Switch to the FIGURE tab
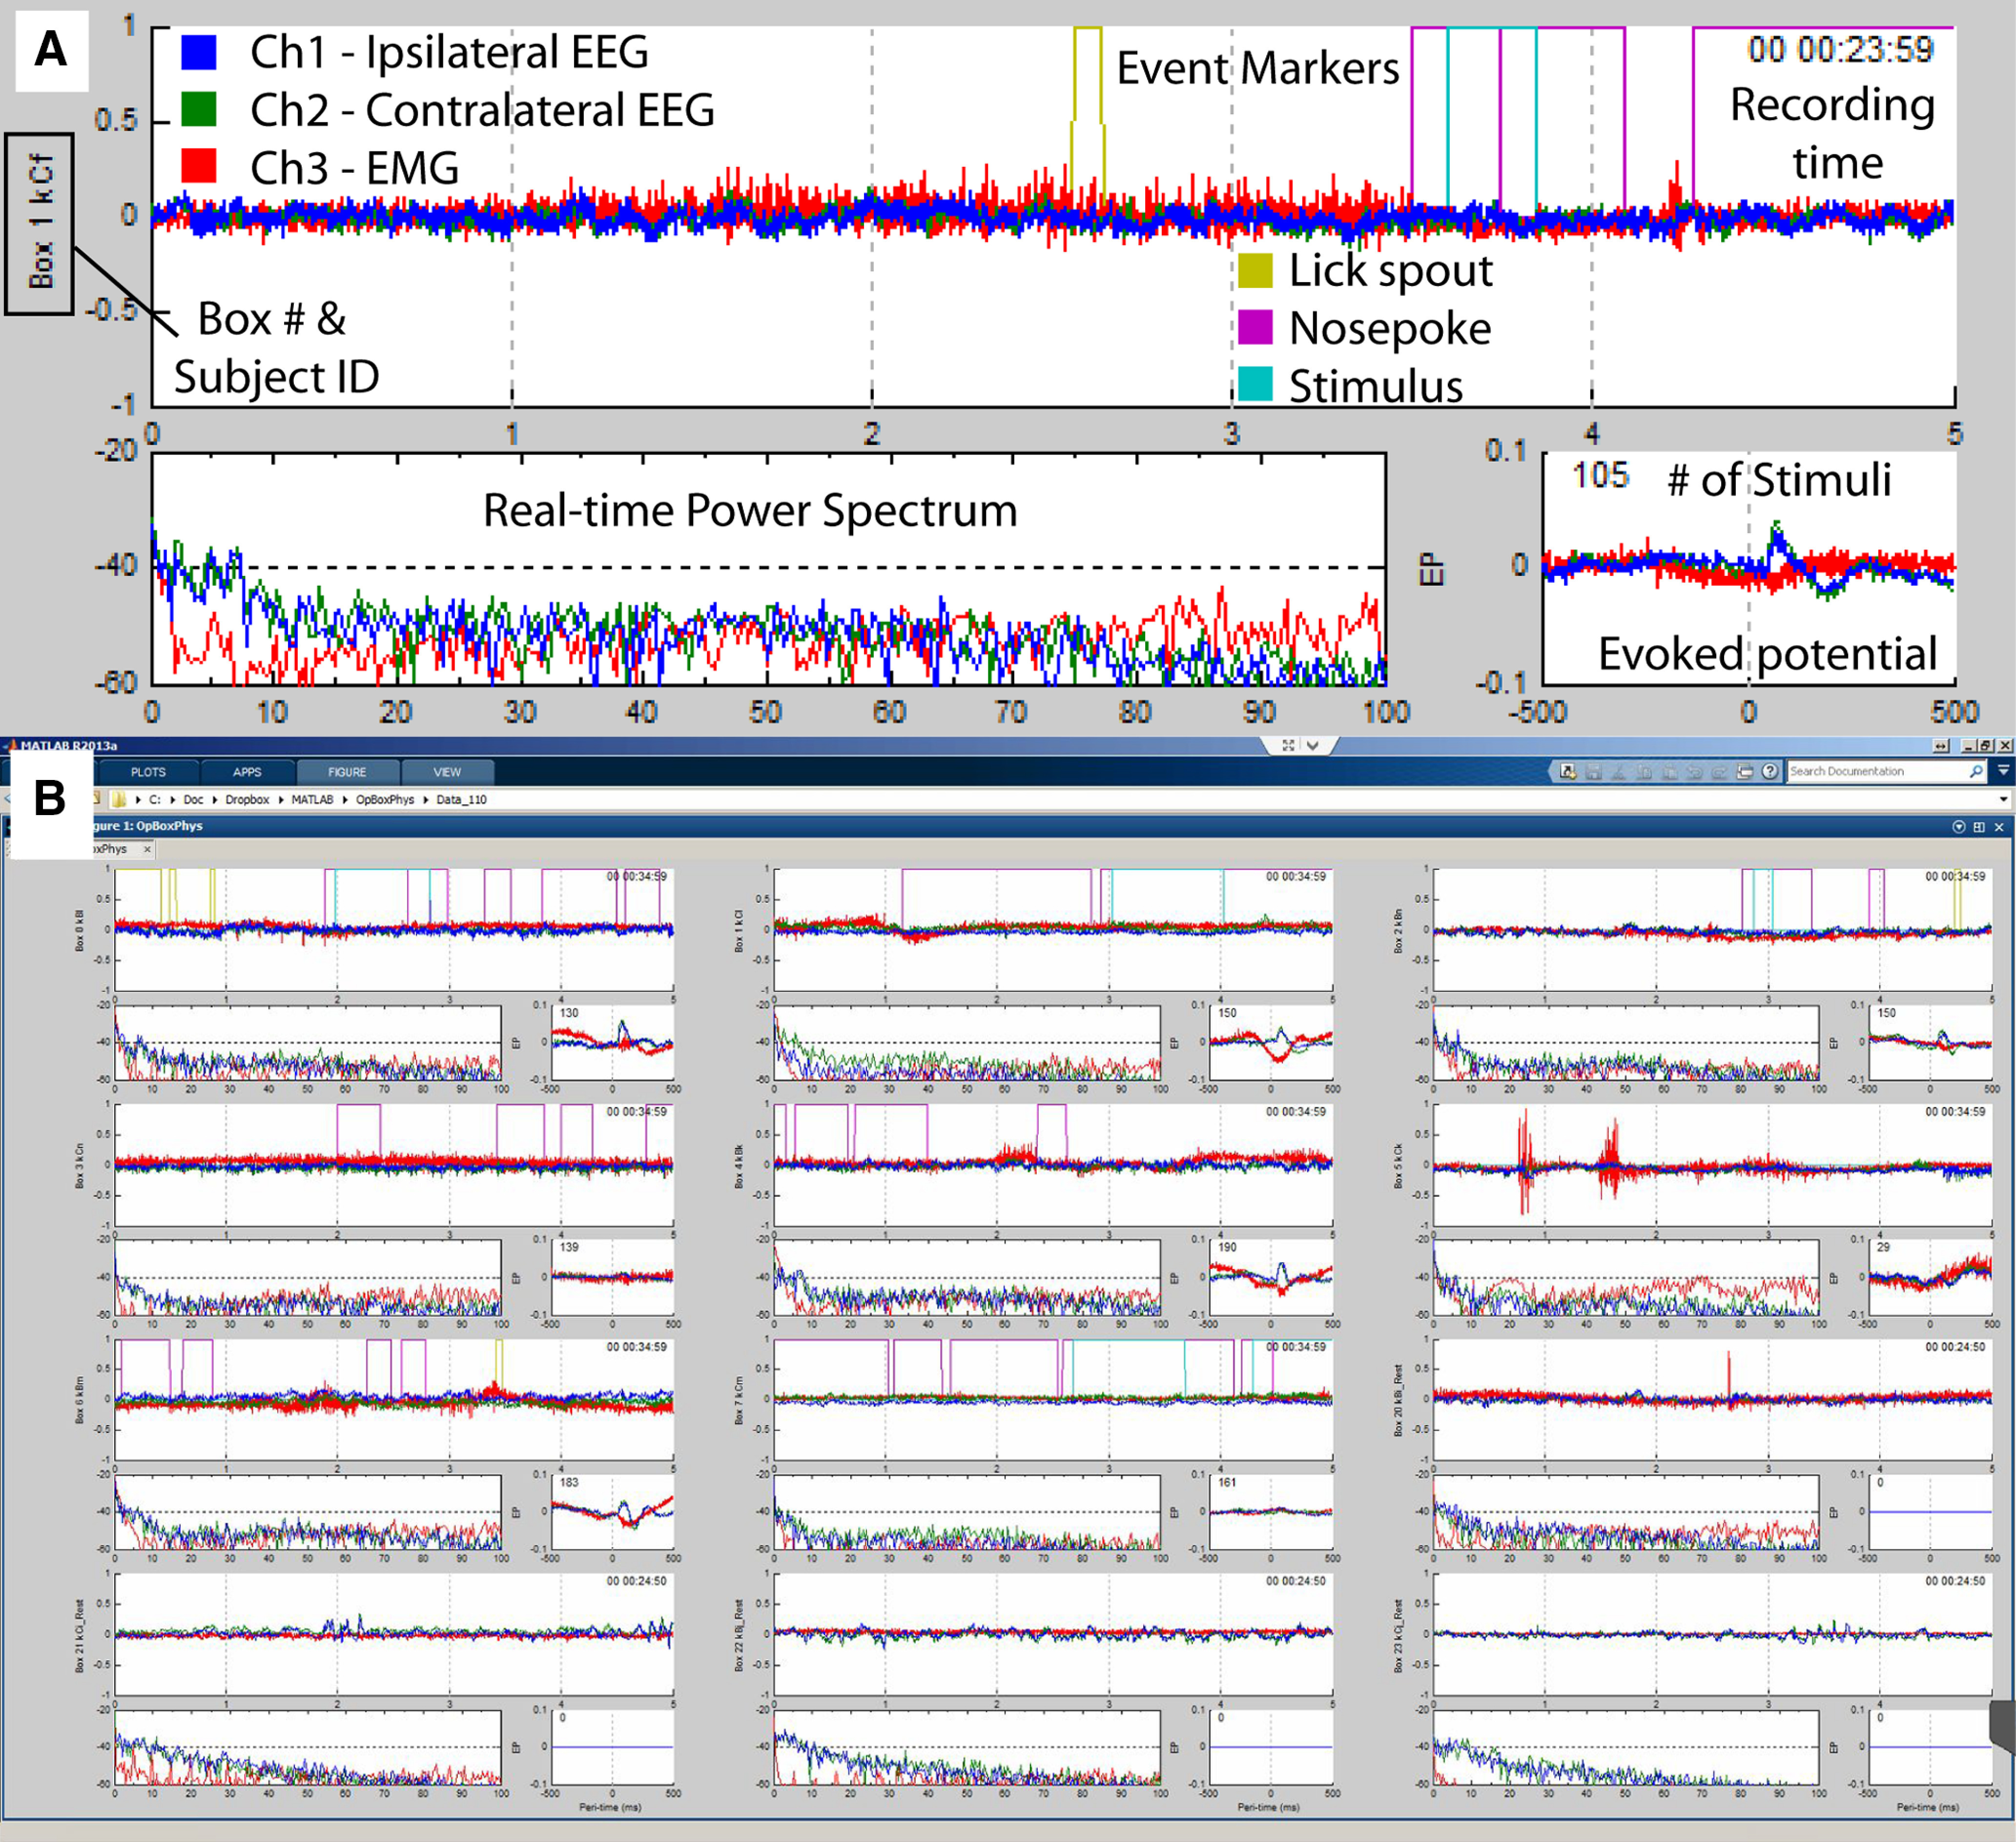This screenshot has width=2016, height=1842. point(347,773)
